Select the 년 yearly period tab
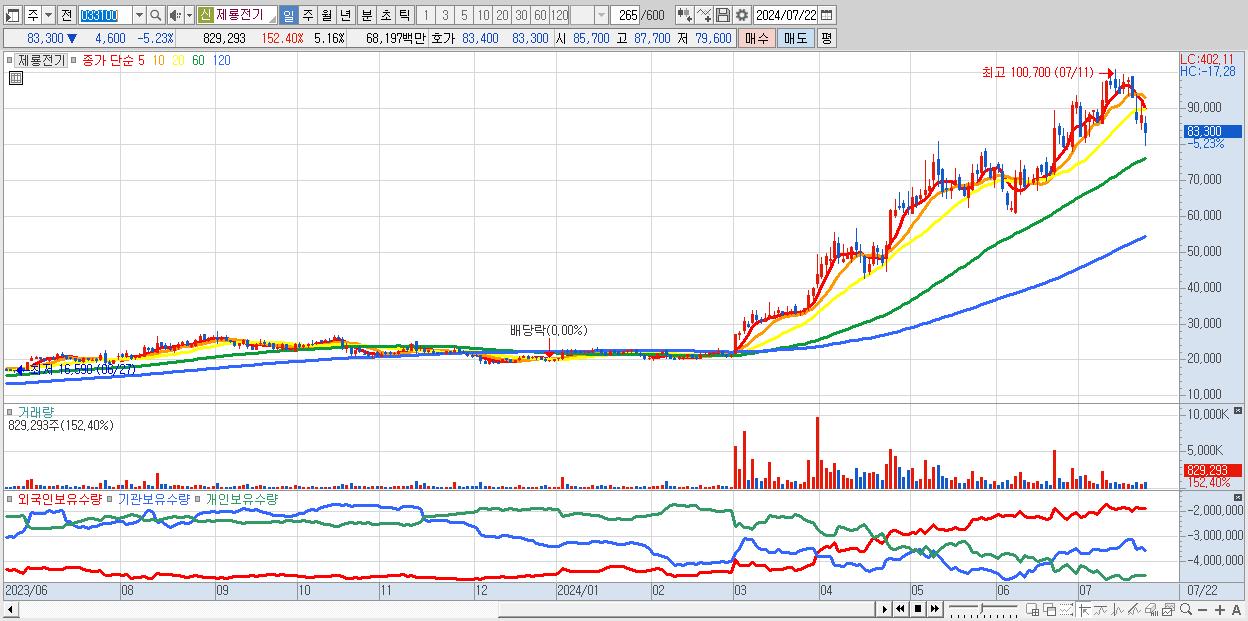Screen dimensions: 1248x621 click(345, 15)
